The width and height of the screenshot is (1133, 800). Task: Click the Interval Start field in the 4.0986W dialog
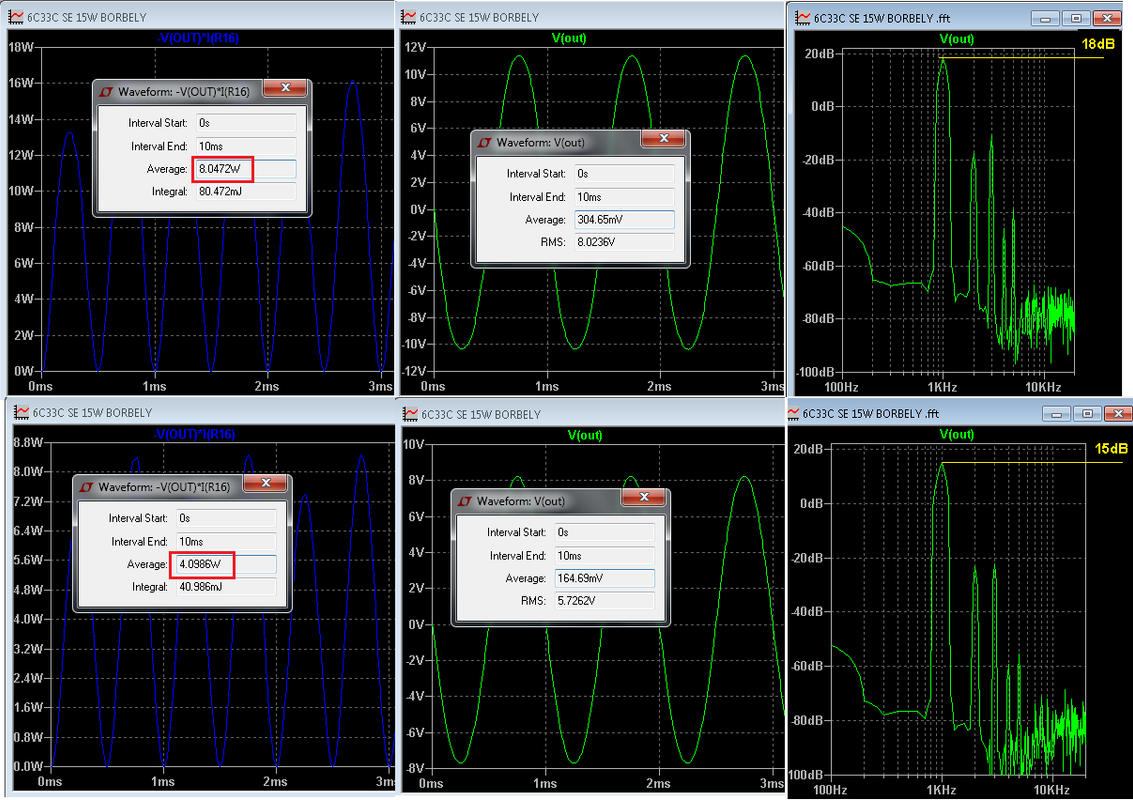tap(226, 518)
